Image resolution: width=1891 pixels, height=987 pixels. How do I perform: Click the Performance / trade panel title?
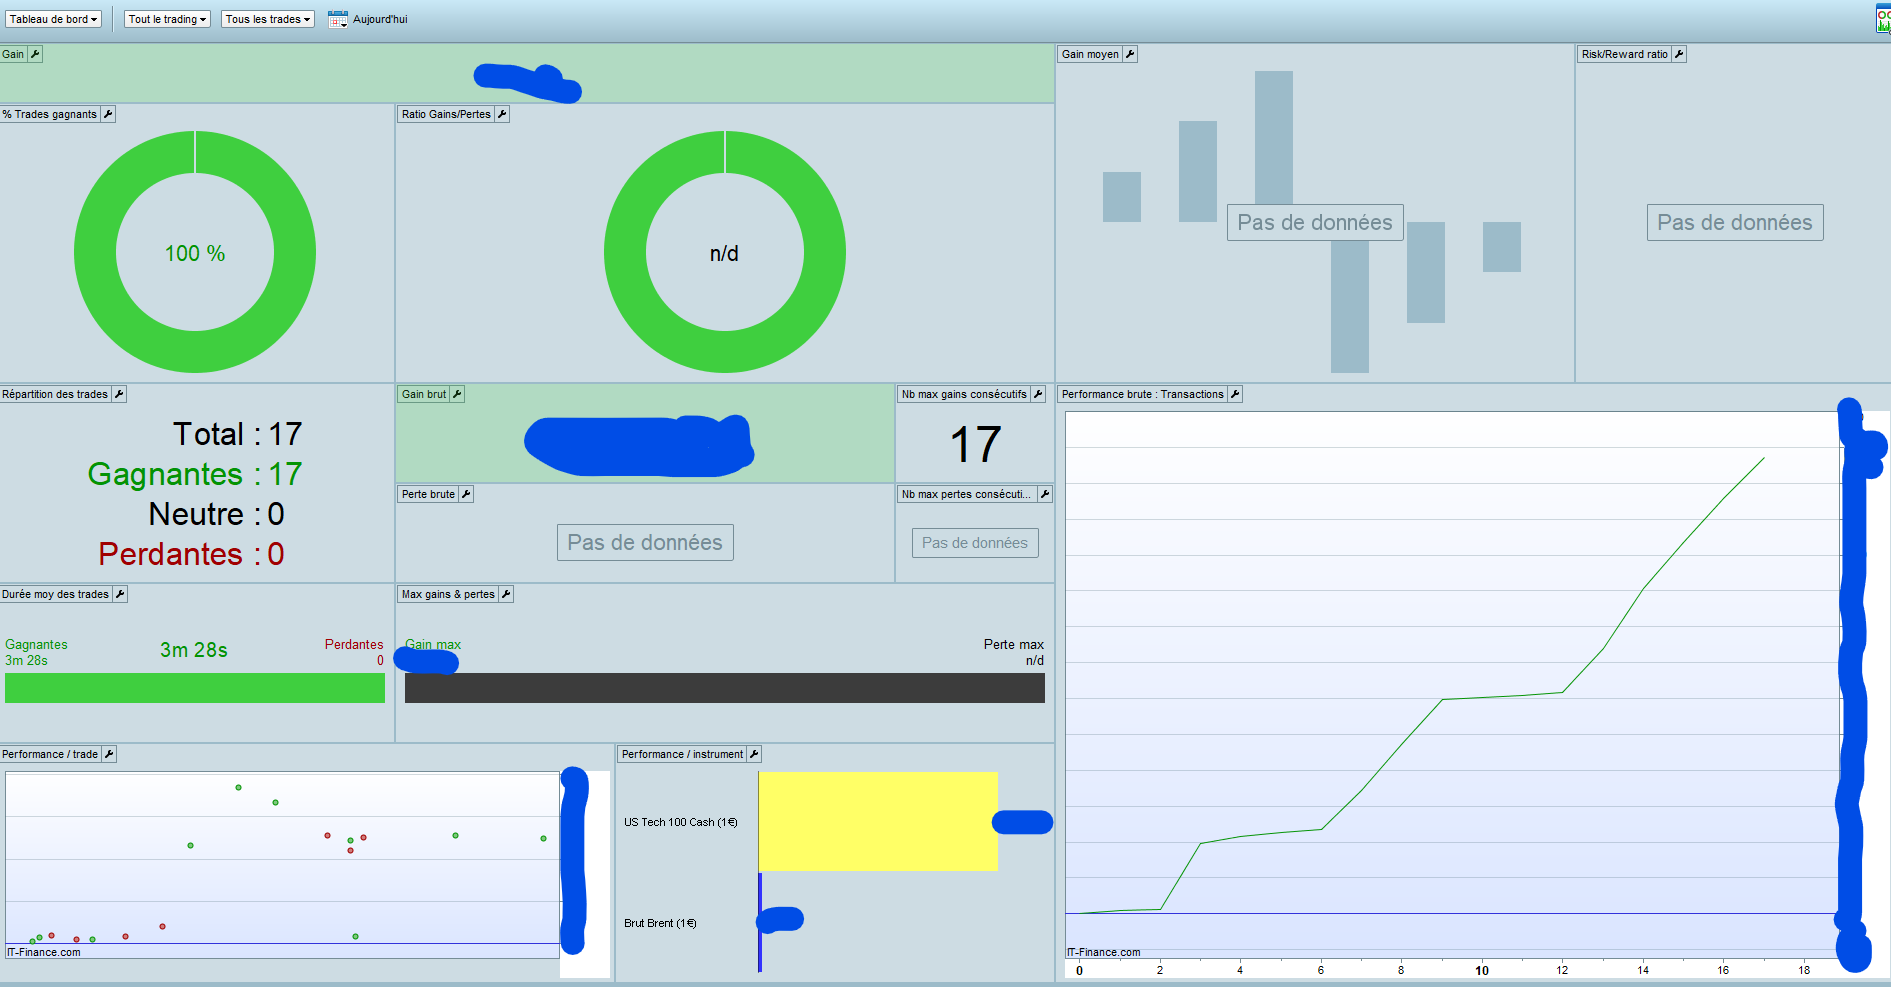50,754
